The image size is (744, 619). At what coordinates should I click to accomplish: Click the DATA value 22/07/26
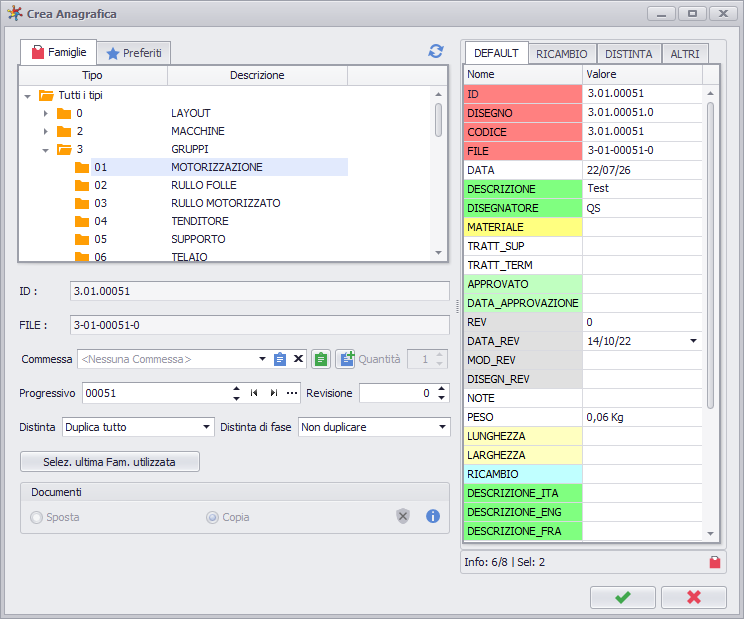click(x=642, y=170)
